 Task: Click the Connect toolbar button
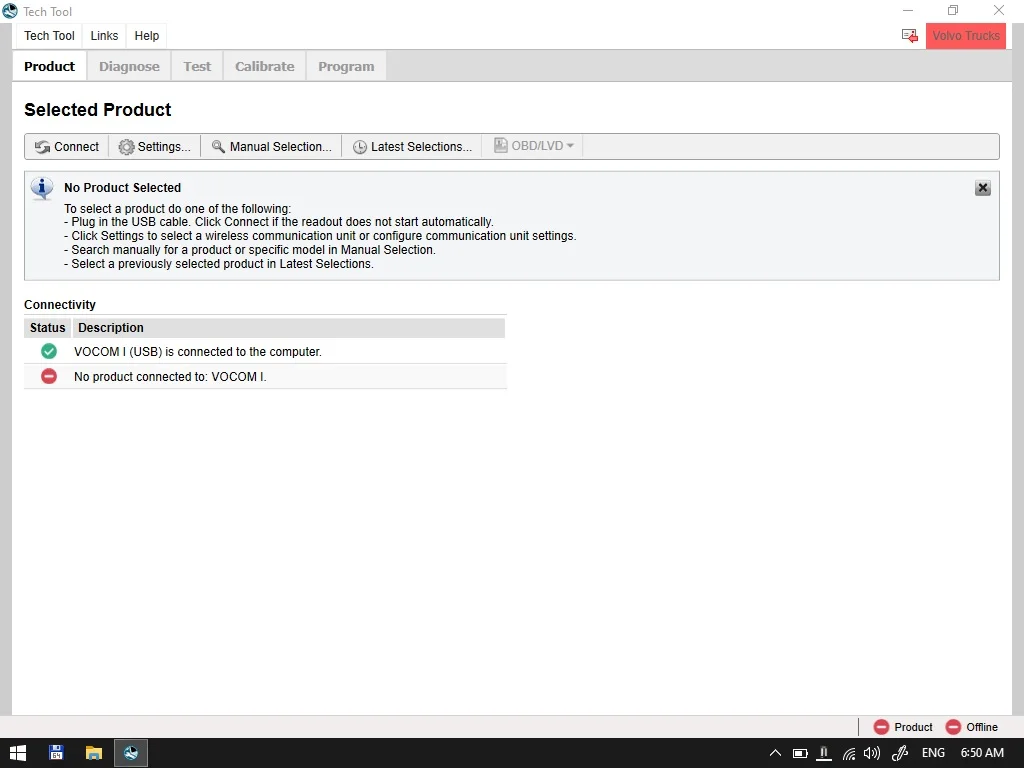click(x=67, y=146)
